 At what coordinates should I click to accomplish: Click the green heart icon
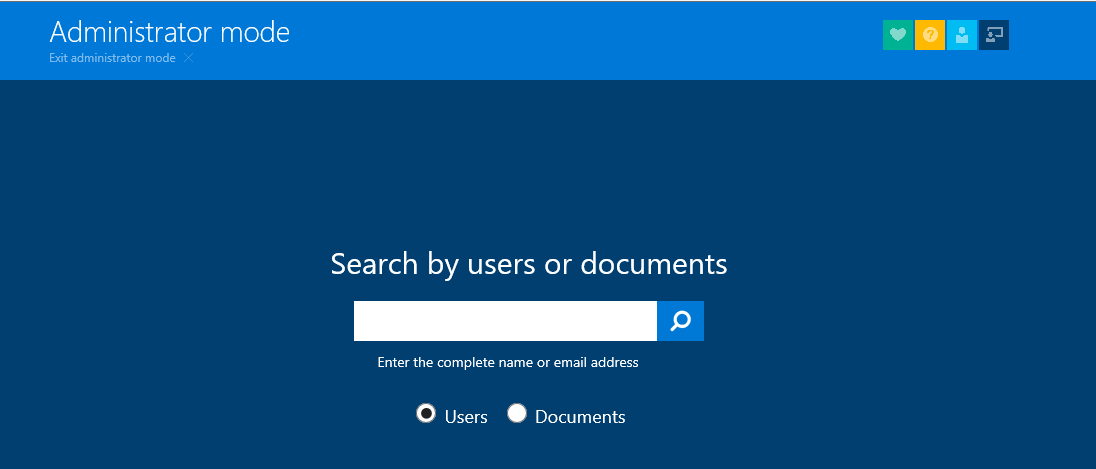tap(898, 35)
